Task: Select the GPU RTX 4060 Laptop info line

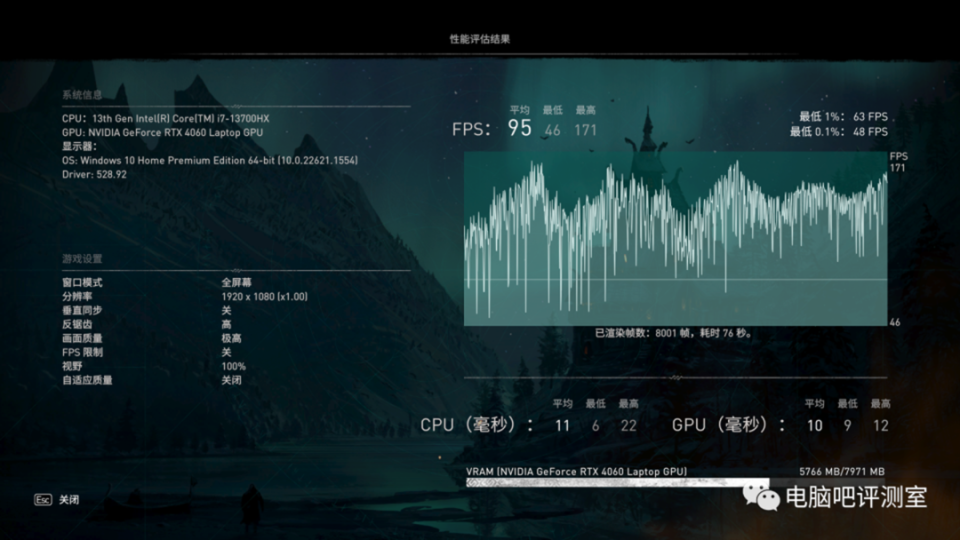Action: pyautogui.click(x=162, y=132)
